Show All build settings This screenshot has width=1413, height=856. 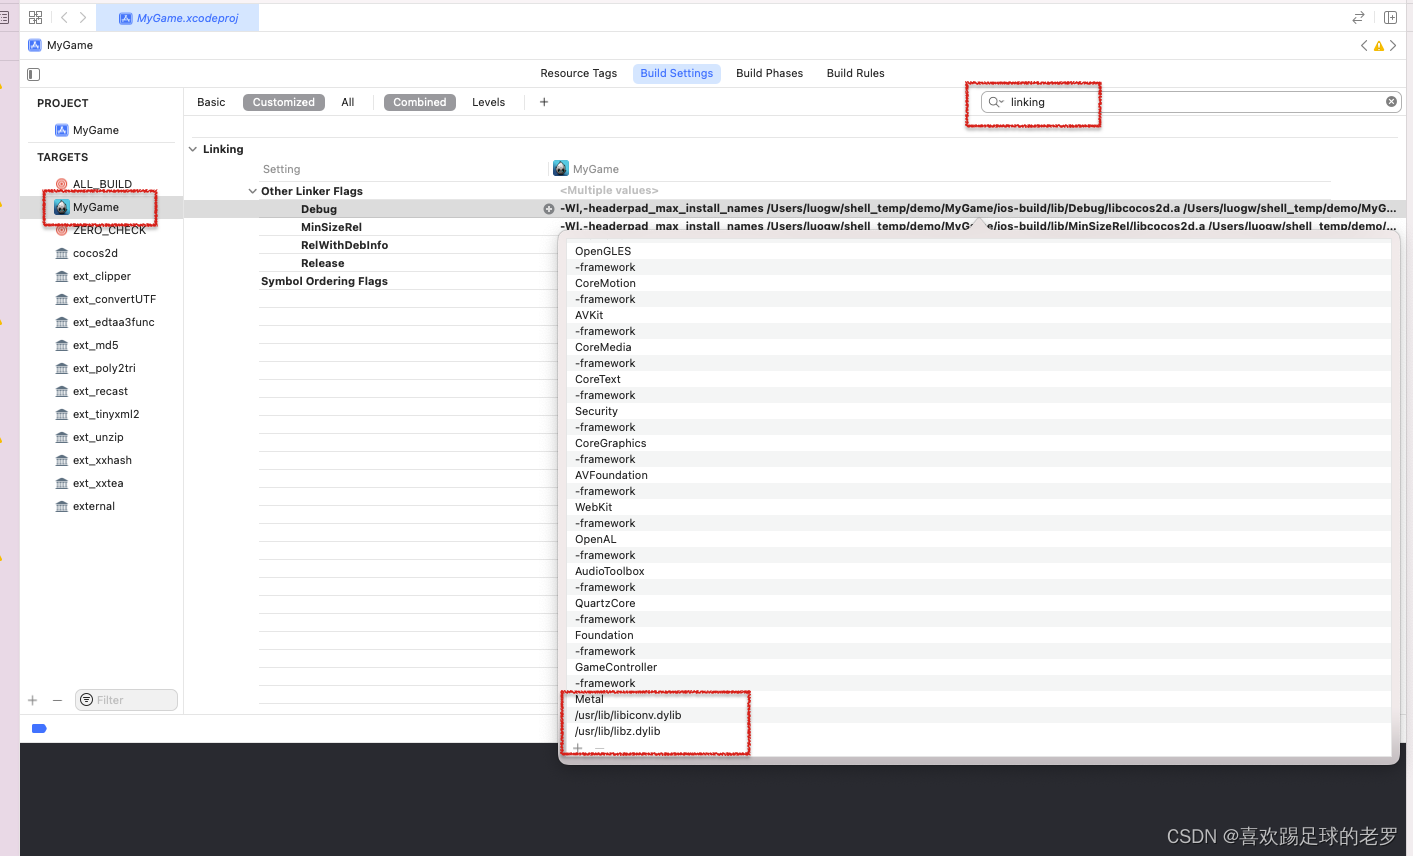(348, 102)
